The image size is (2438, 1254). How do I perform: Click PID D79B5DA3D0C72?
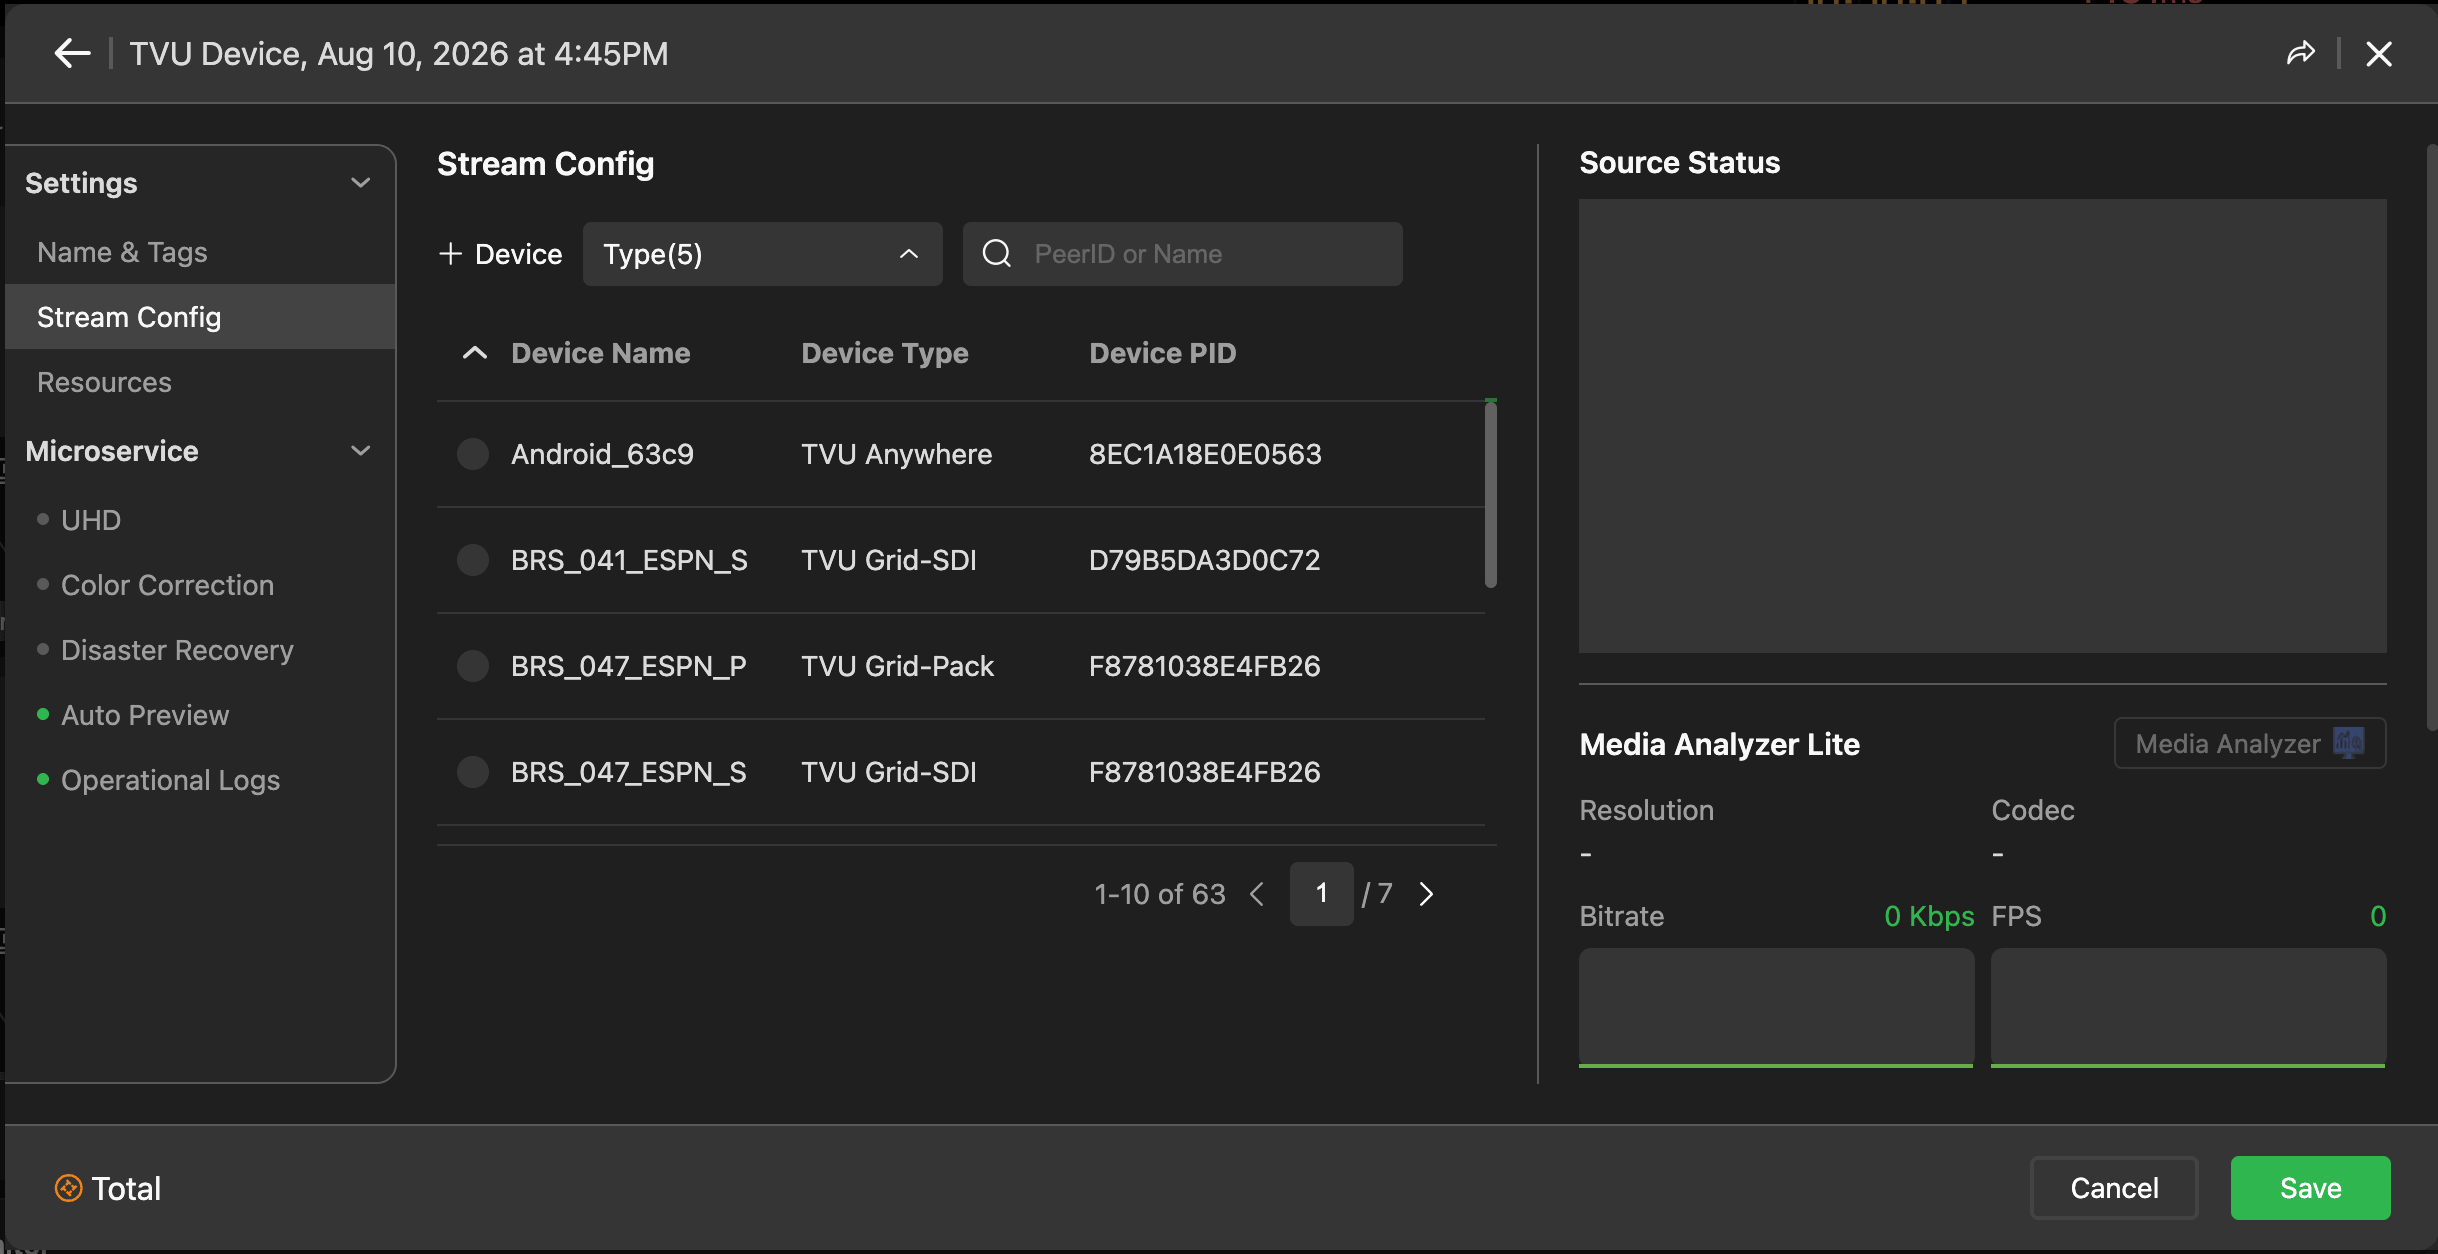tap(1204, 560)
